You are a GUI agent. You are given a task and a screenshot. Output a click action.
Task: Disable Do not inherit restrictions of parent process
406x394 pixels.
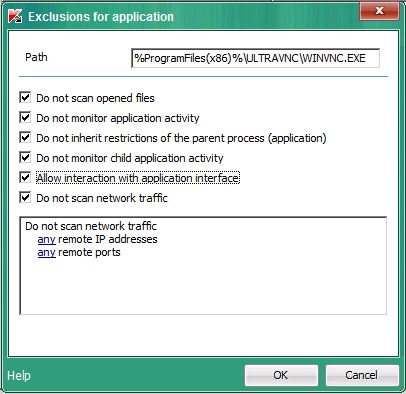(25, 138)
